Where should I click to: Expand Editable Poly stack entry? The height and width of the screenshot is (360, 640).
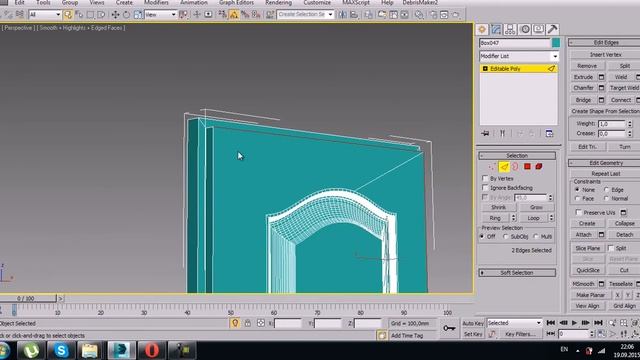[485, 69]
